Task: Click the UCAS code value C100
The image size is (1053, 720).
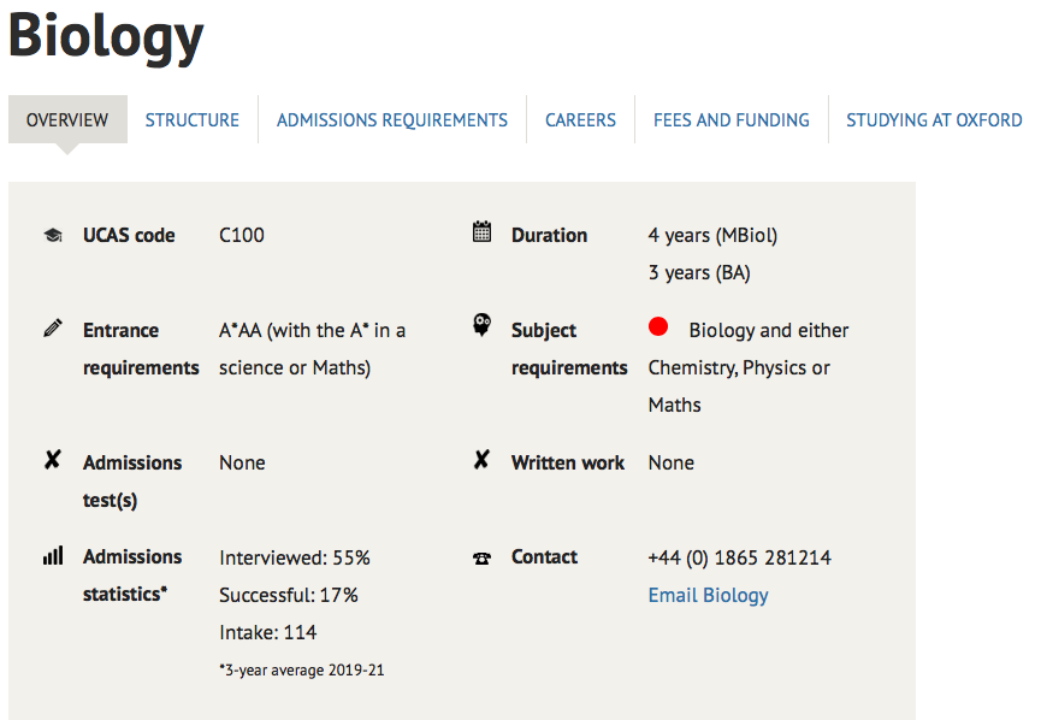Action: tap(242, 235)
